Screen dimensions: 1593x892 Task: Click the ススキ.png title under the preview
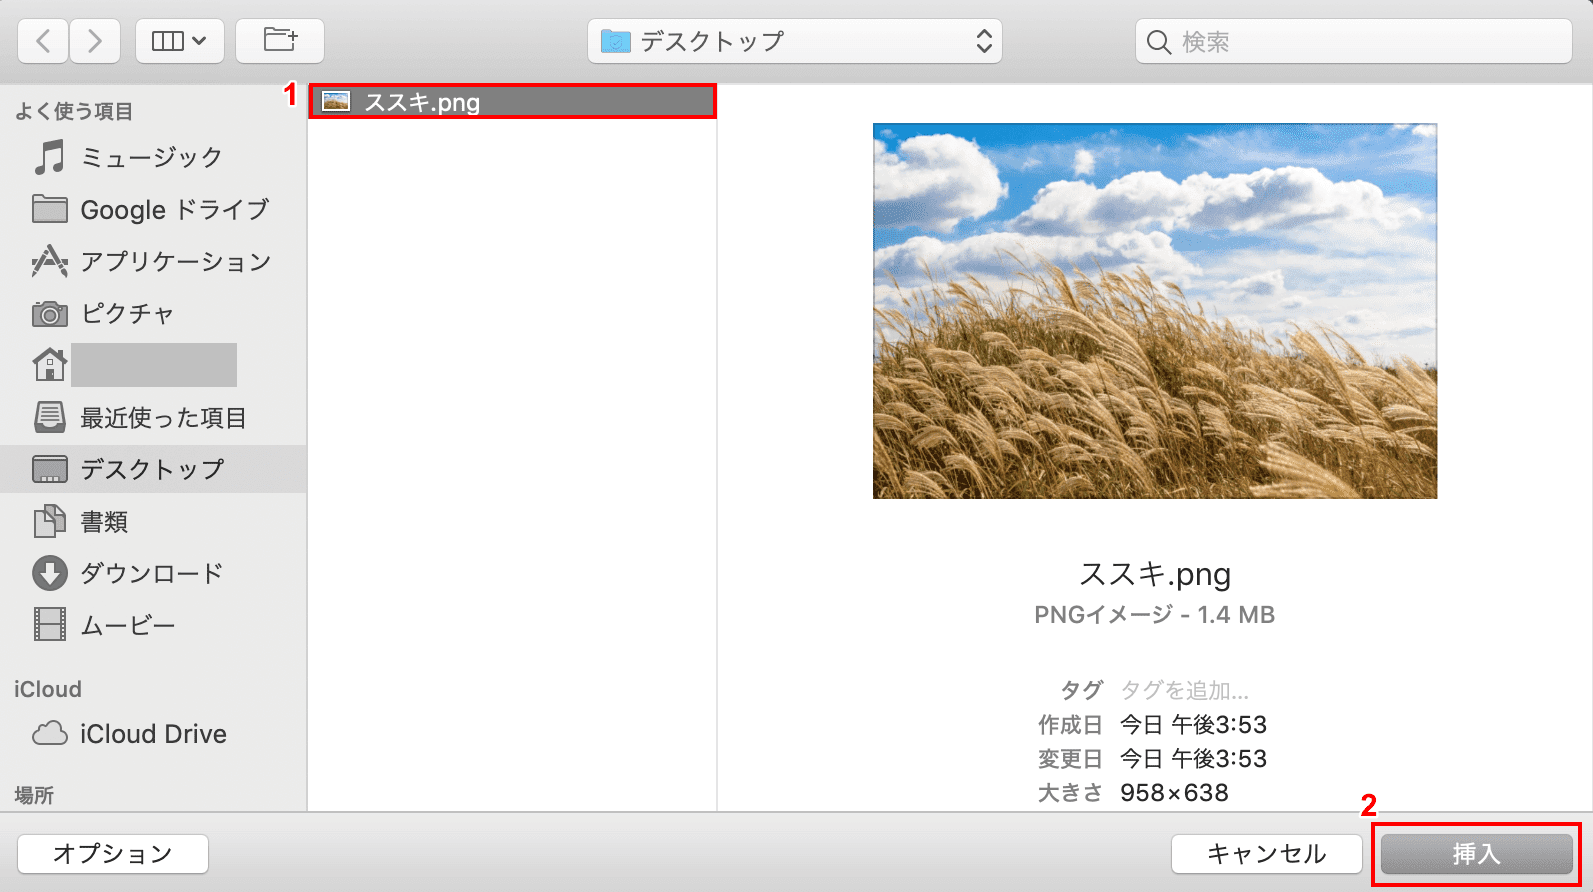point(1155,574)
